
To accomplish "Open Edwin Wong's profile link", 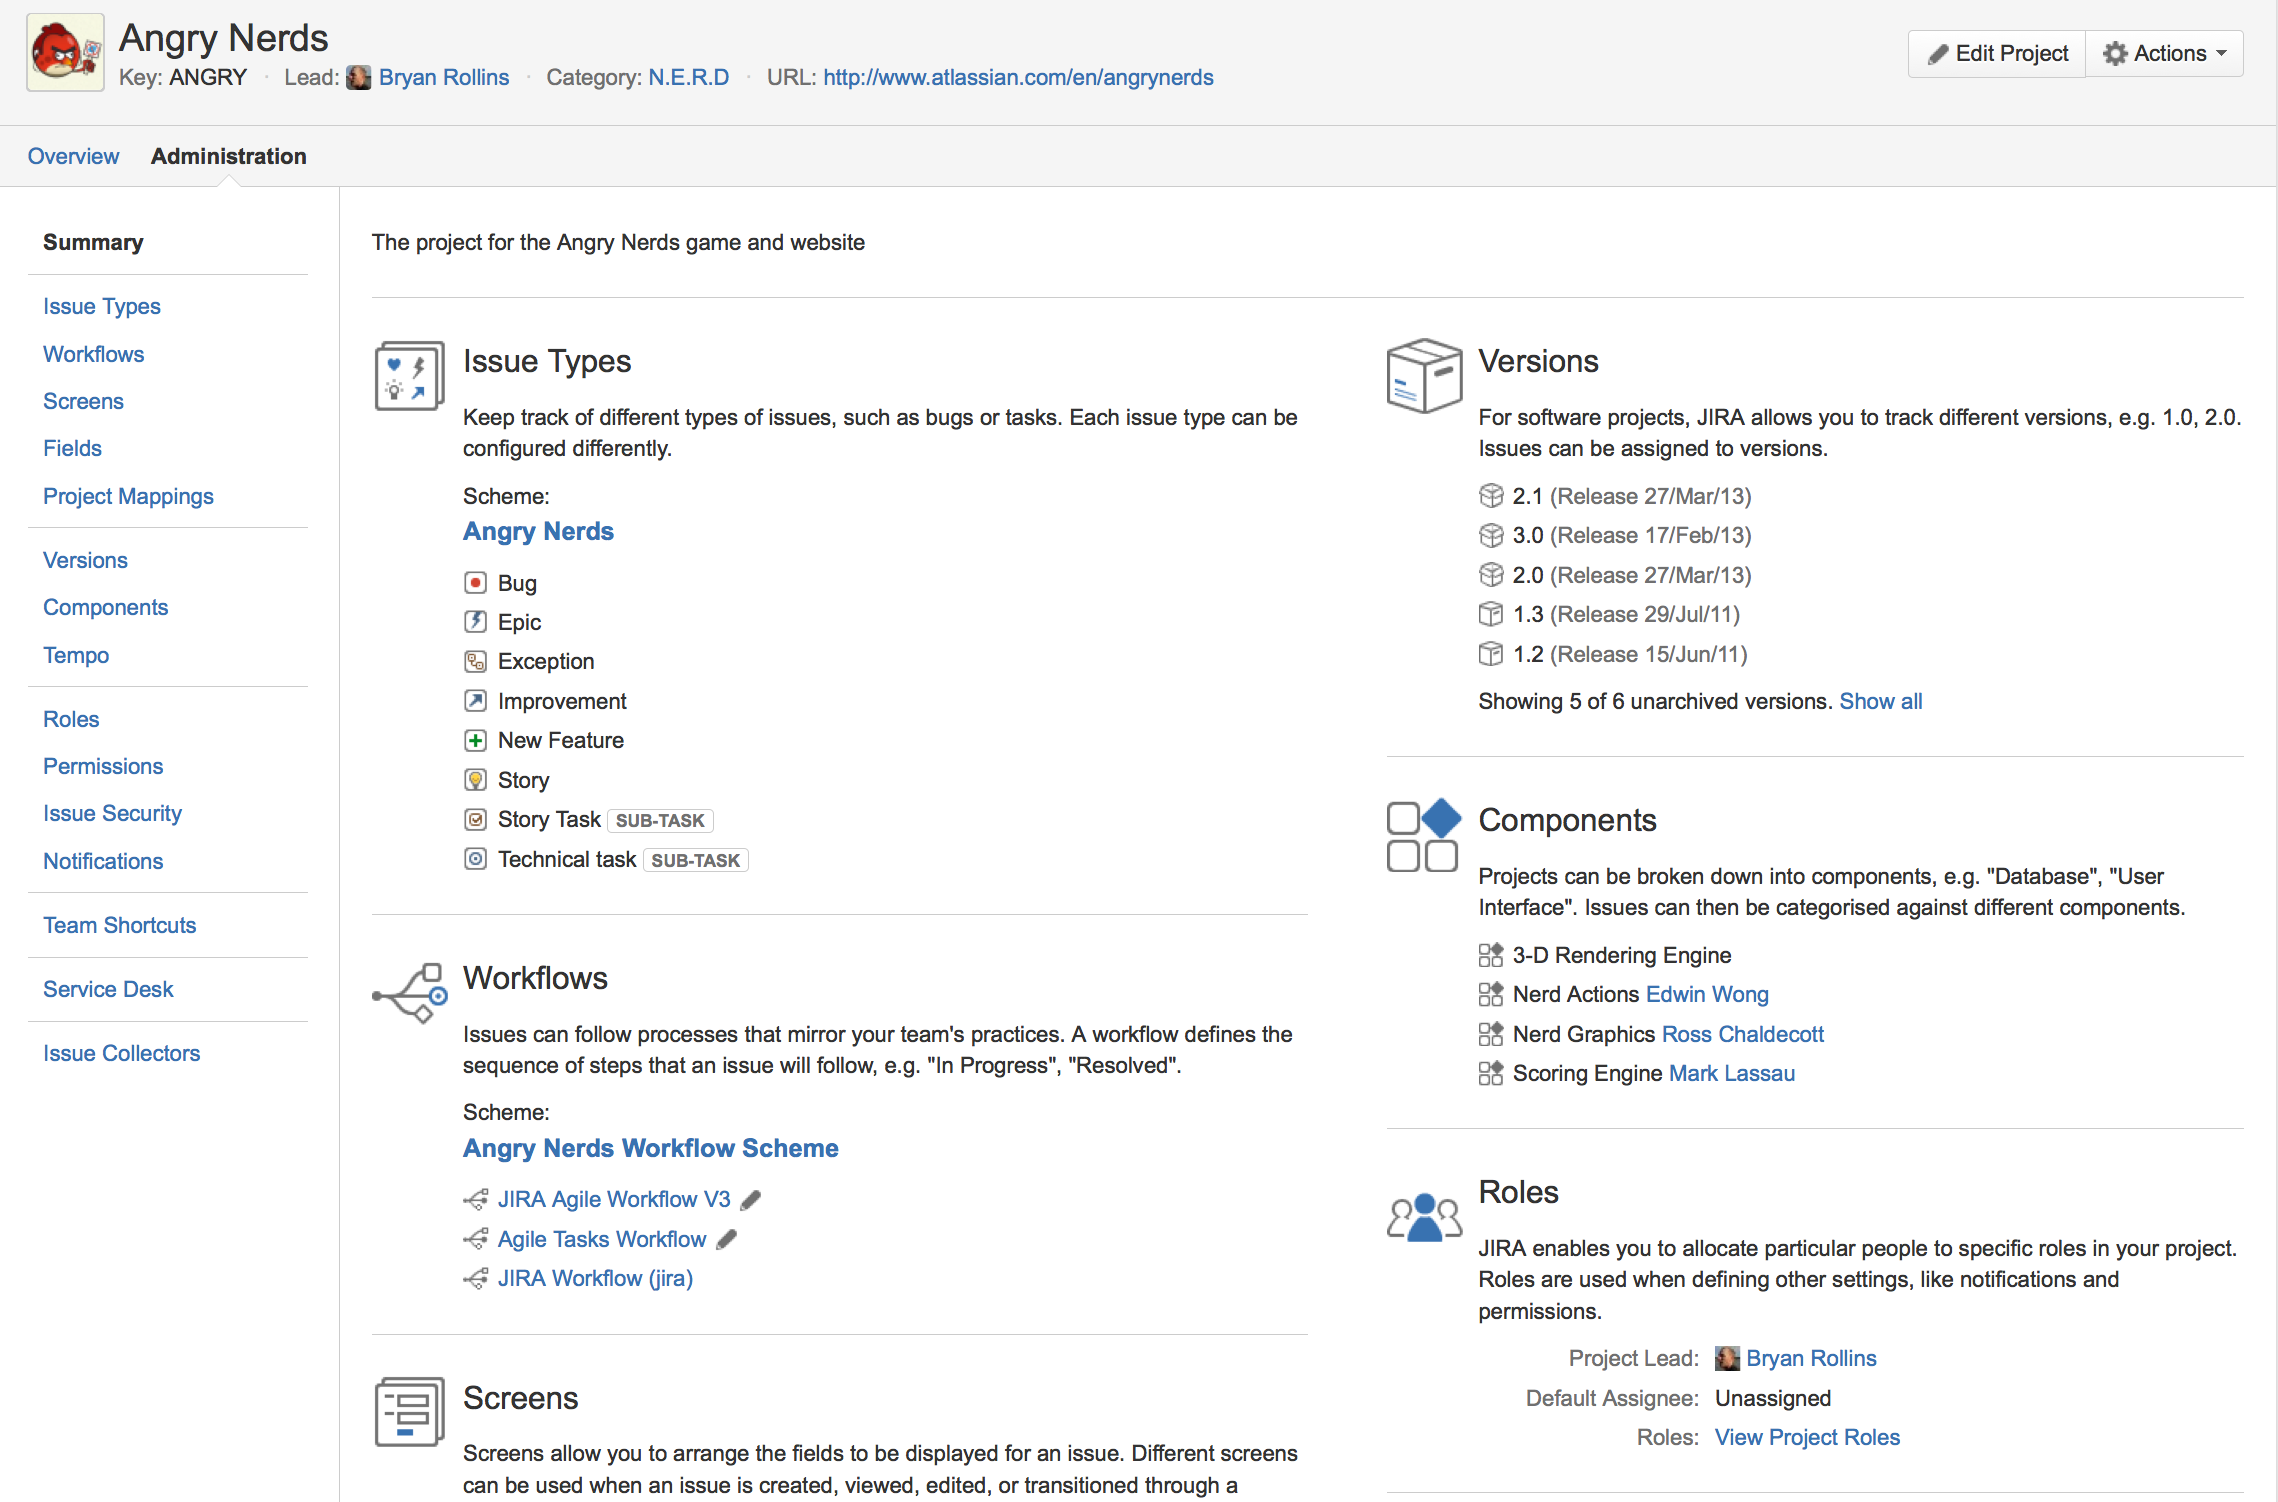I will click(x=1707, y=994).
